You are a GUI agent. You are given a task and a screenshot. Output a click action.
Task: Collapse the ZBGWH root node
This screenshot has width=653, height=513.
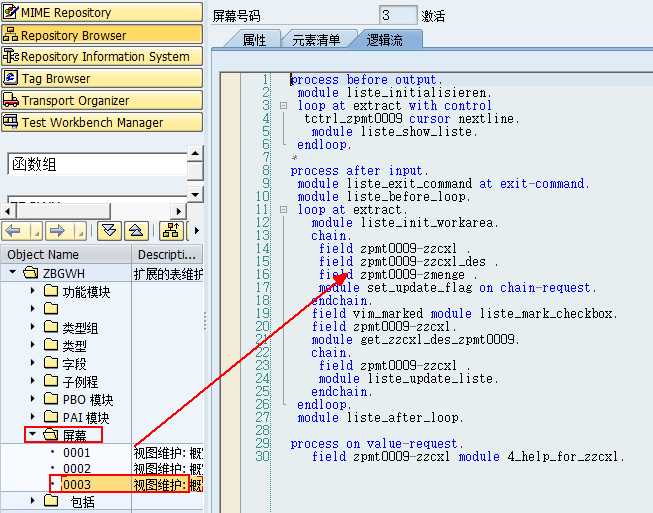pos(12,272)
